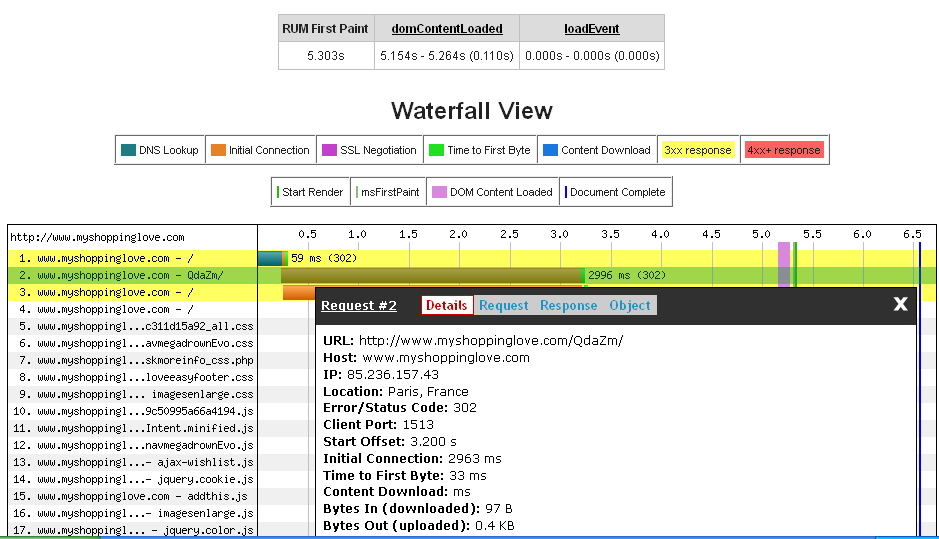
Task: Switch to the Response tab
Action: pyautogui.click(x=568, y=305)
